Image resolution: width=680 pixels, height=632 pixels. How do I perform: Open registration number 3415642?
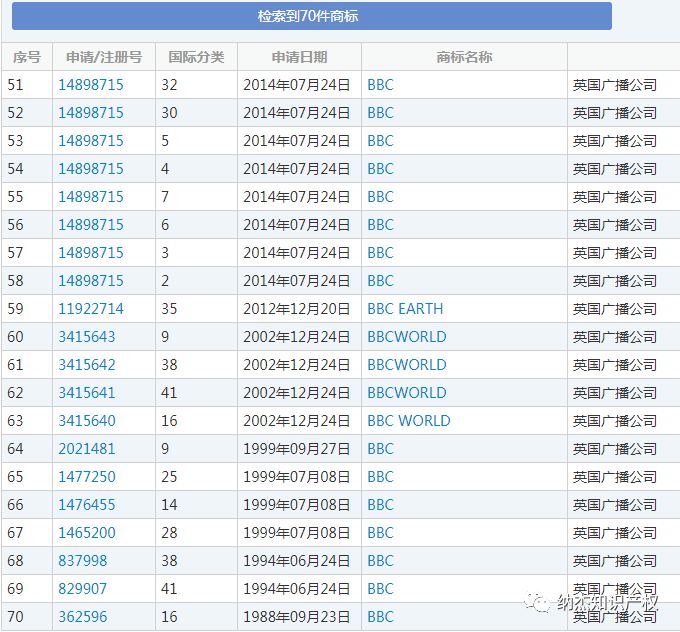tap(87, 365)
